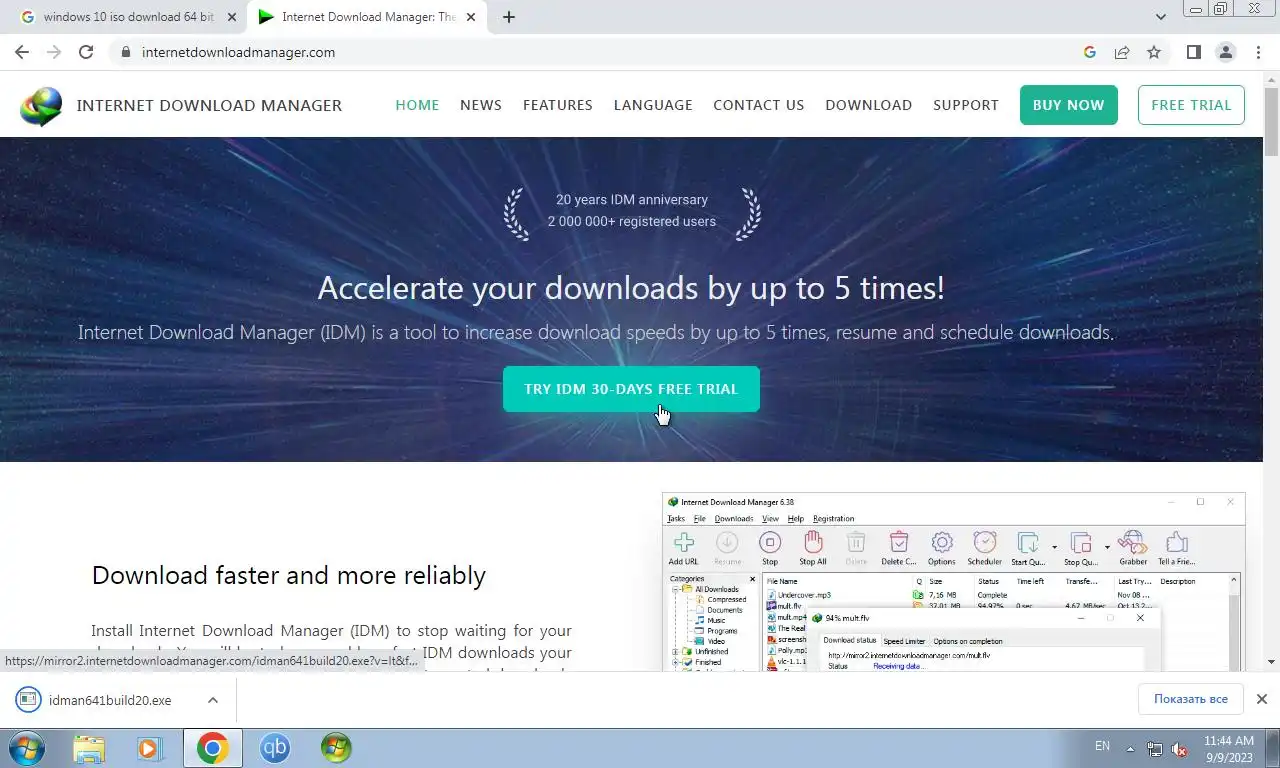This screenshot has width=1280, height=768.
Task: Switch to the windows 10 iso tab
Action: 130,17
